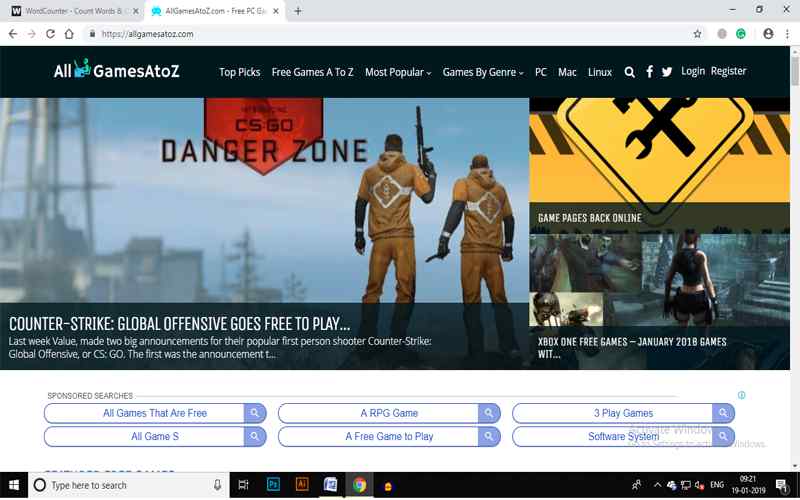Open Free Games A To Z
The width and height of the screenshot is (800, 500).
tap(312, 72)
